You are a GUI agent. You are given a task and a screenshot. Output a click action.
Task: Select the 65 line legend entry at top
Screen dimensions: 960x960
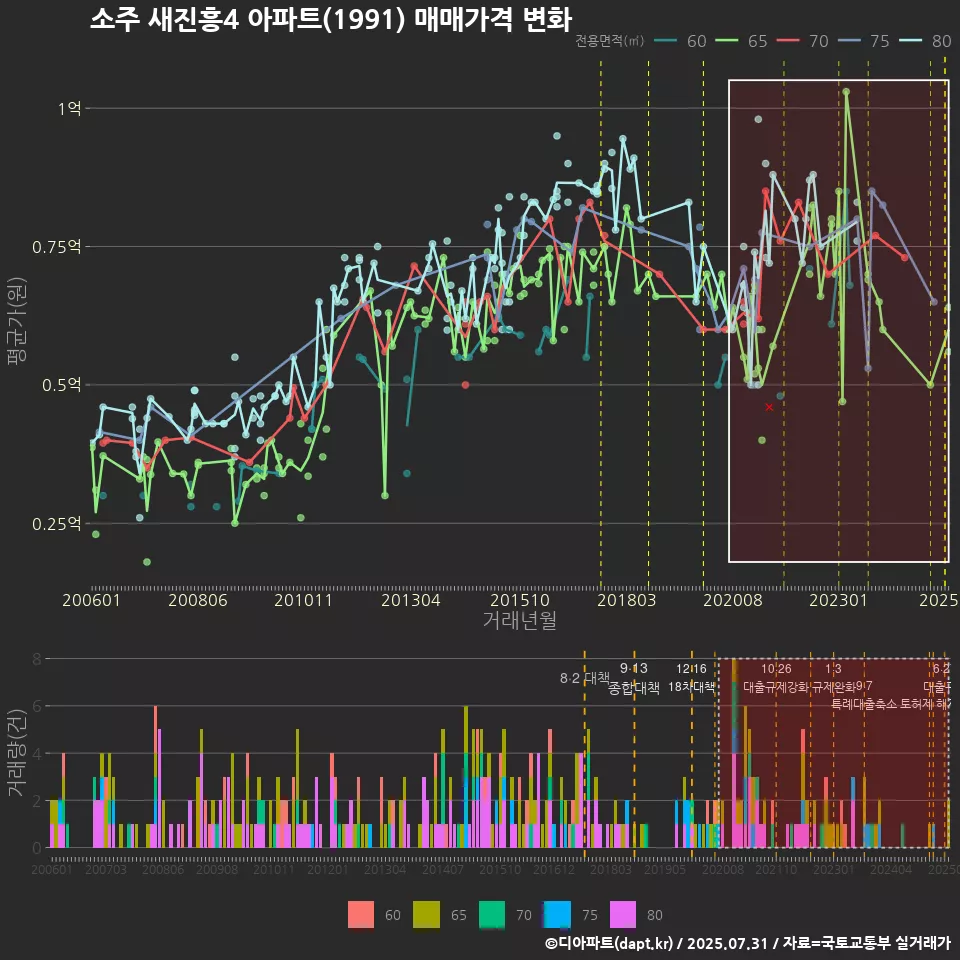741,41
